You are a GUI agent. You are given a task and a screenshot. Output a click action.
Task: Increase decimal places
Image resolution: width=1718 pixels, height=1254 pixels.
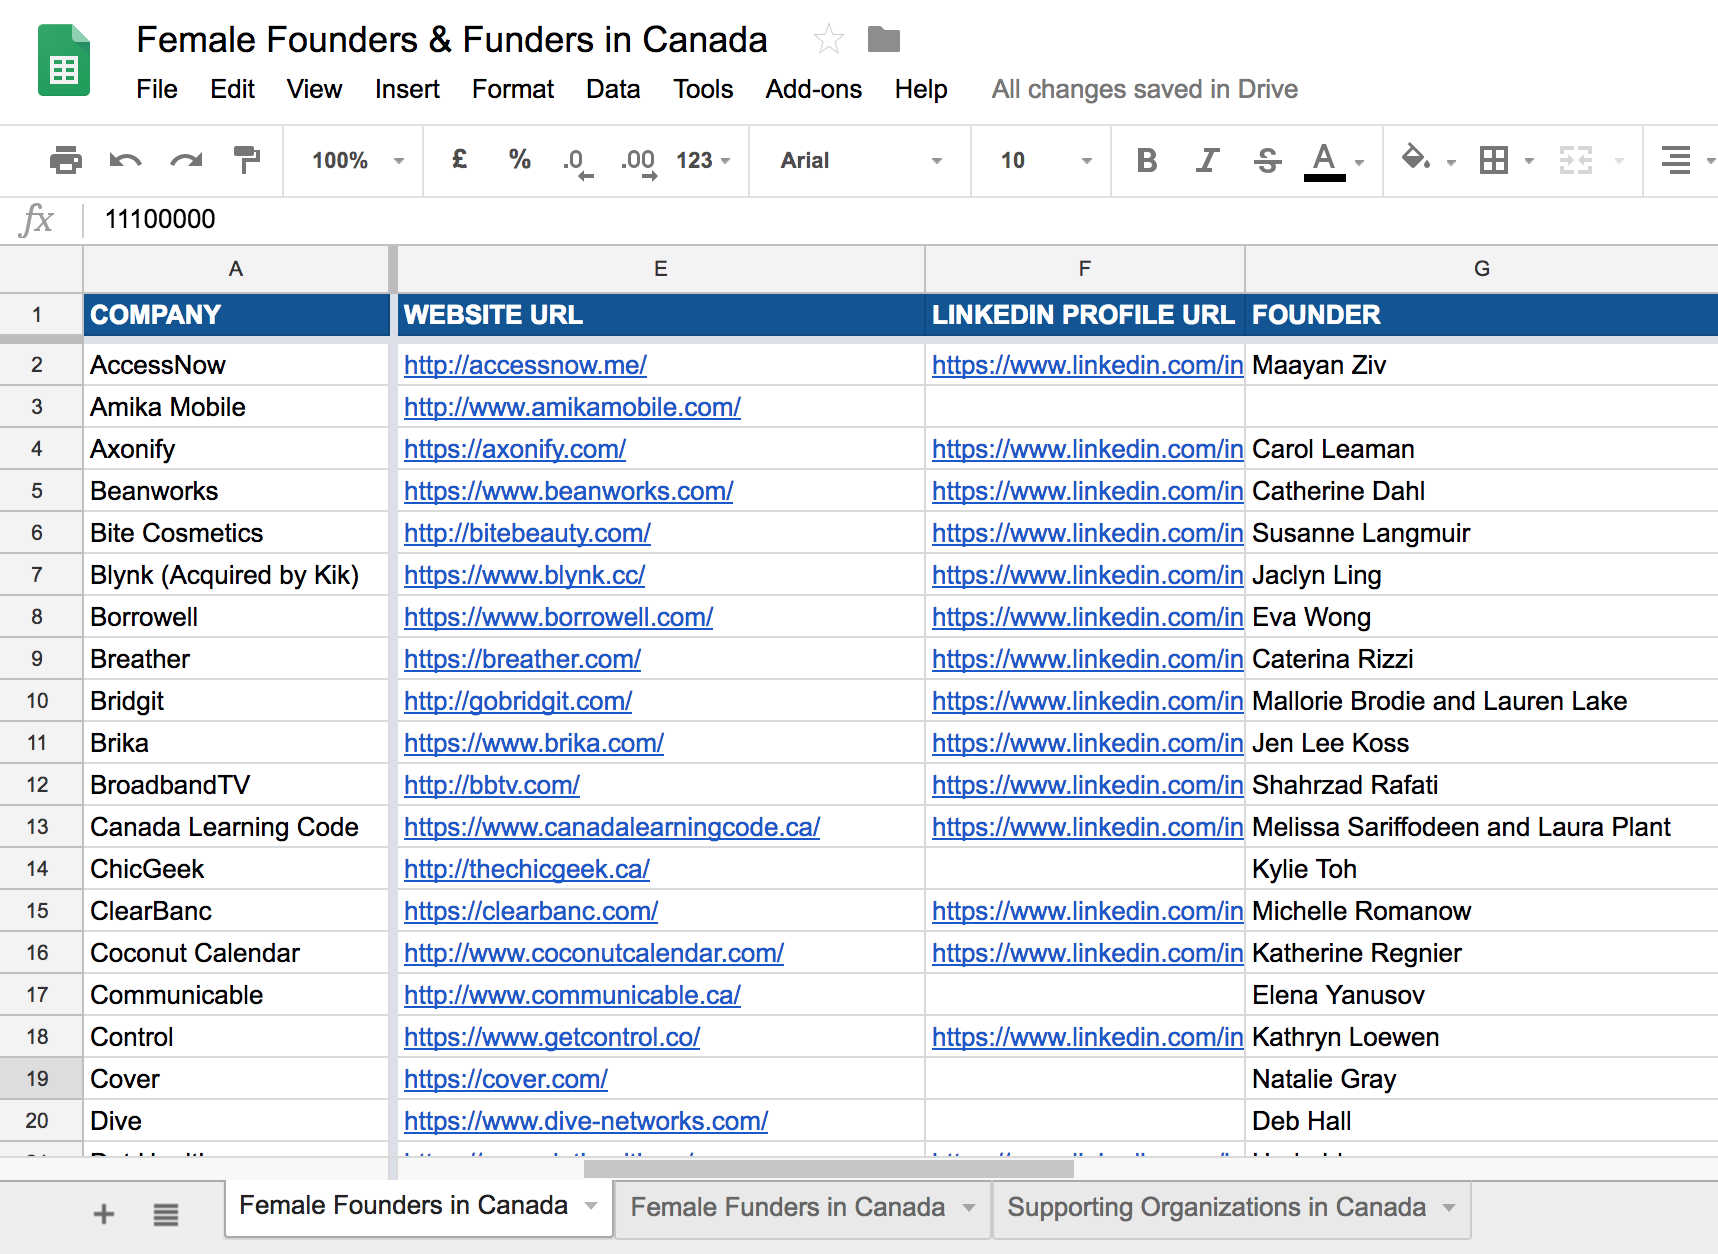tap(639, 161)
